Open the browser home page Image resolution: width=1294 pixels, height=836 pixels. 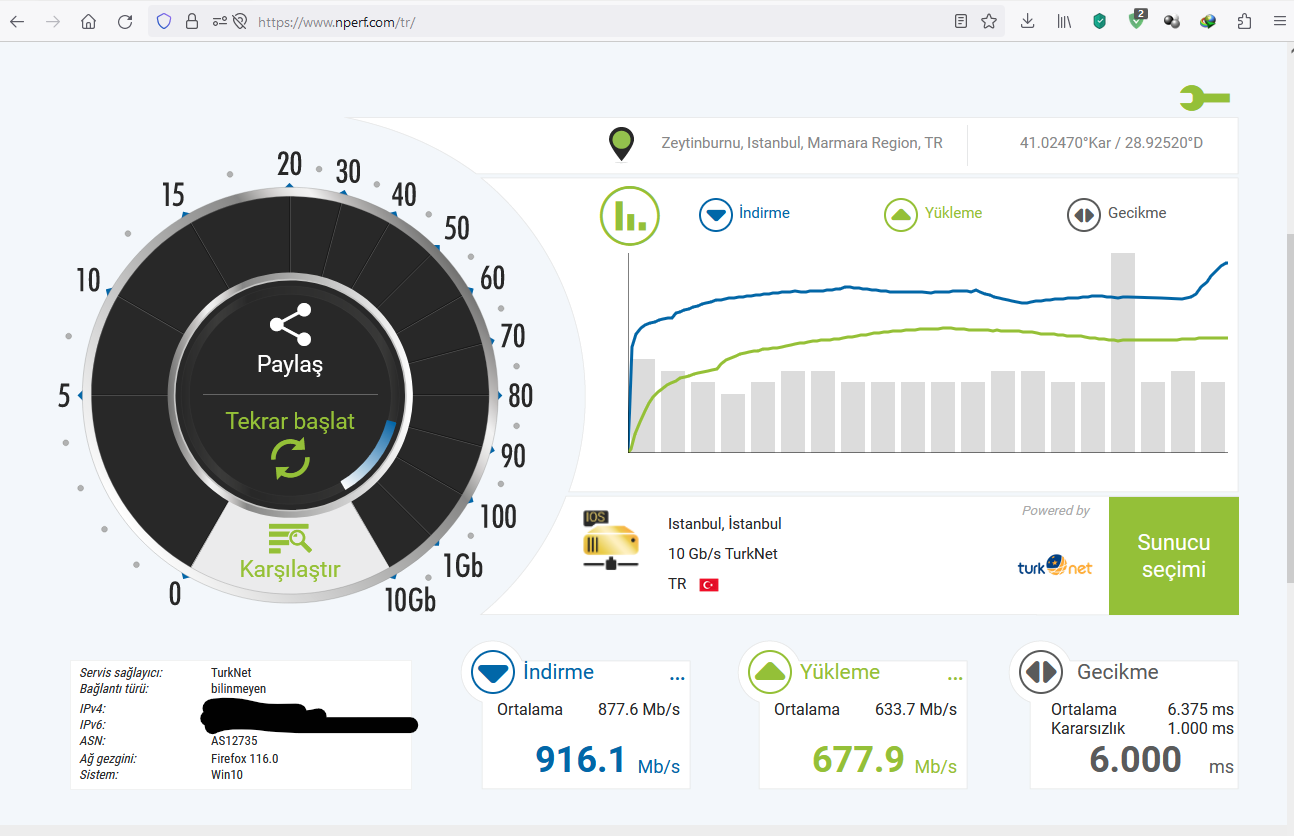tap(89, 21)
